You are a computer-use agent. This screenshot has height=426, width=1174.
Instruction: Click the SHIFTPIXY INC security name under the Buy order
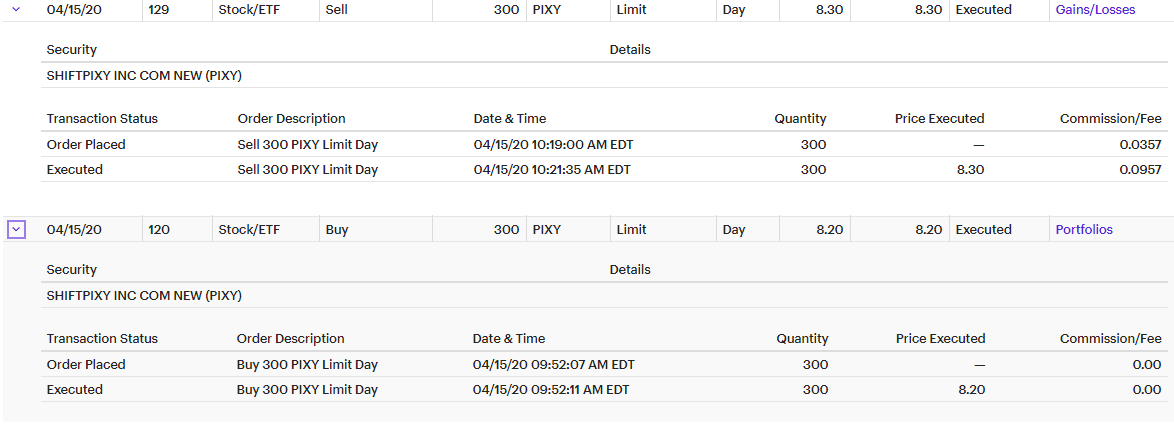[144, 295]
